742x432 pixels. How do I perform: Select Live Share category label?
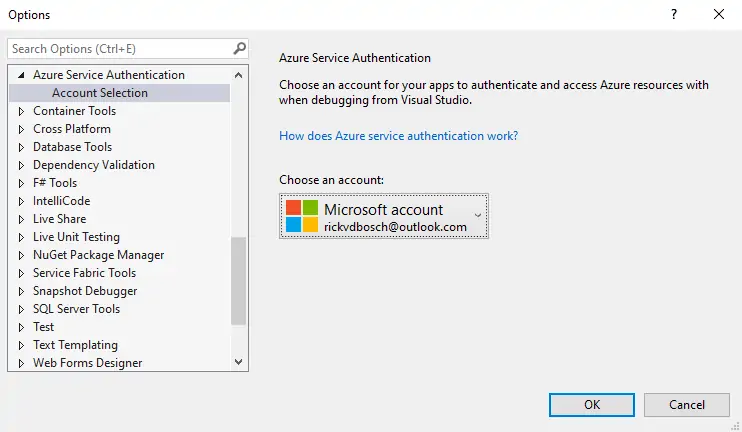[60, 219]
